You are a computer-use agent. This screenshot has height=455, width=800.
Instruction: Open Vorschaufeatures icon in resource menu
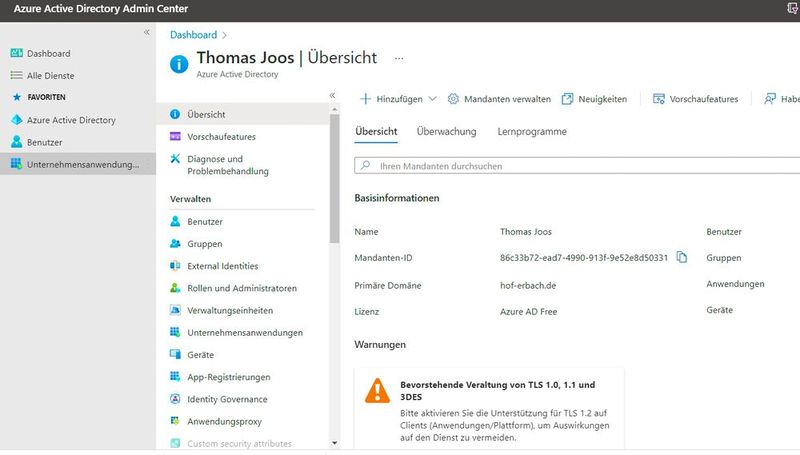(x=175, y=136)
